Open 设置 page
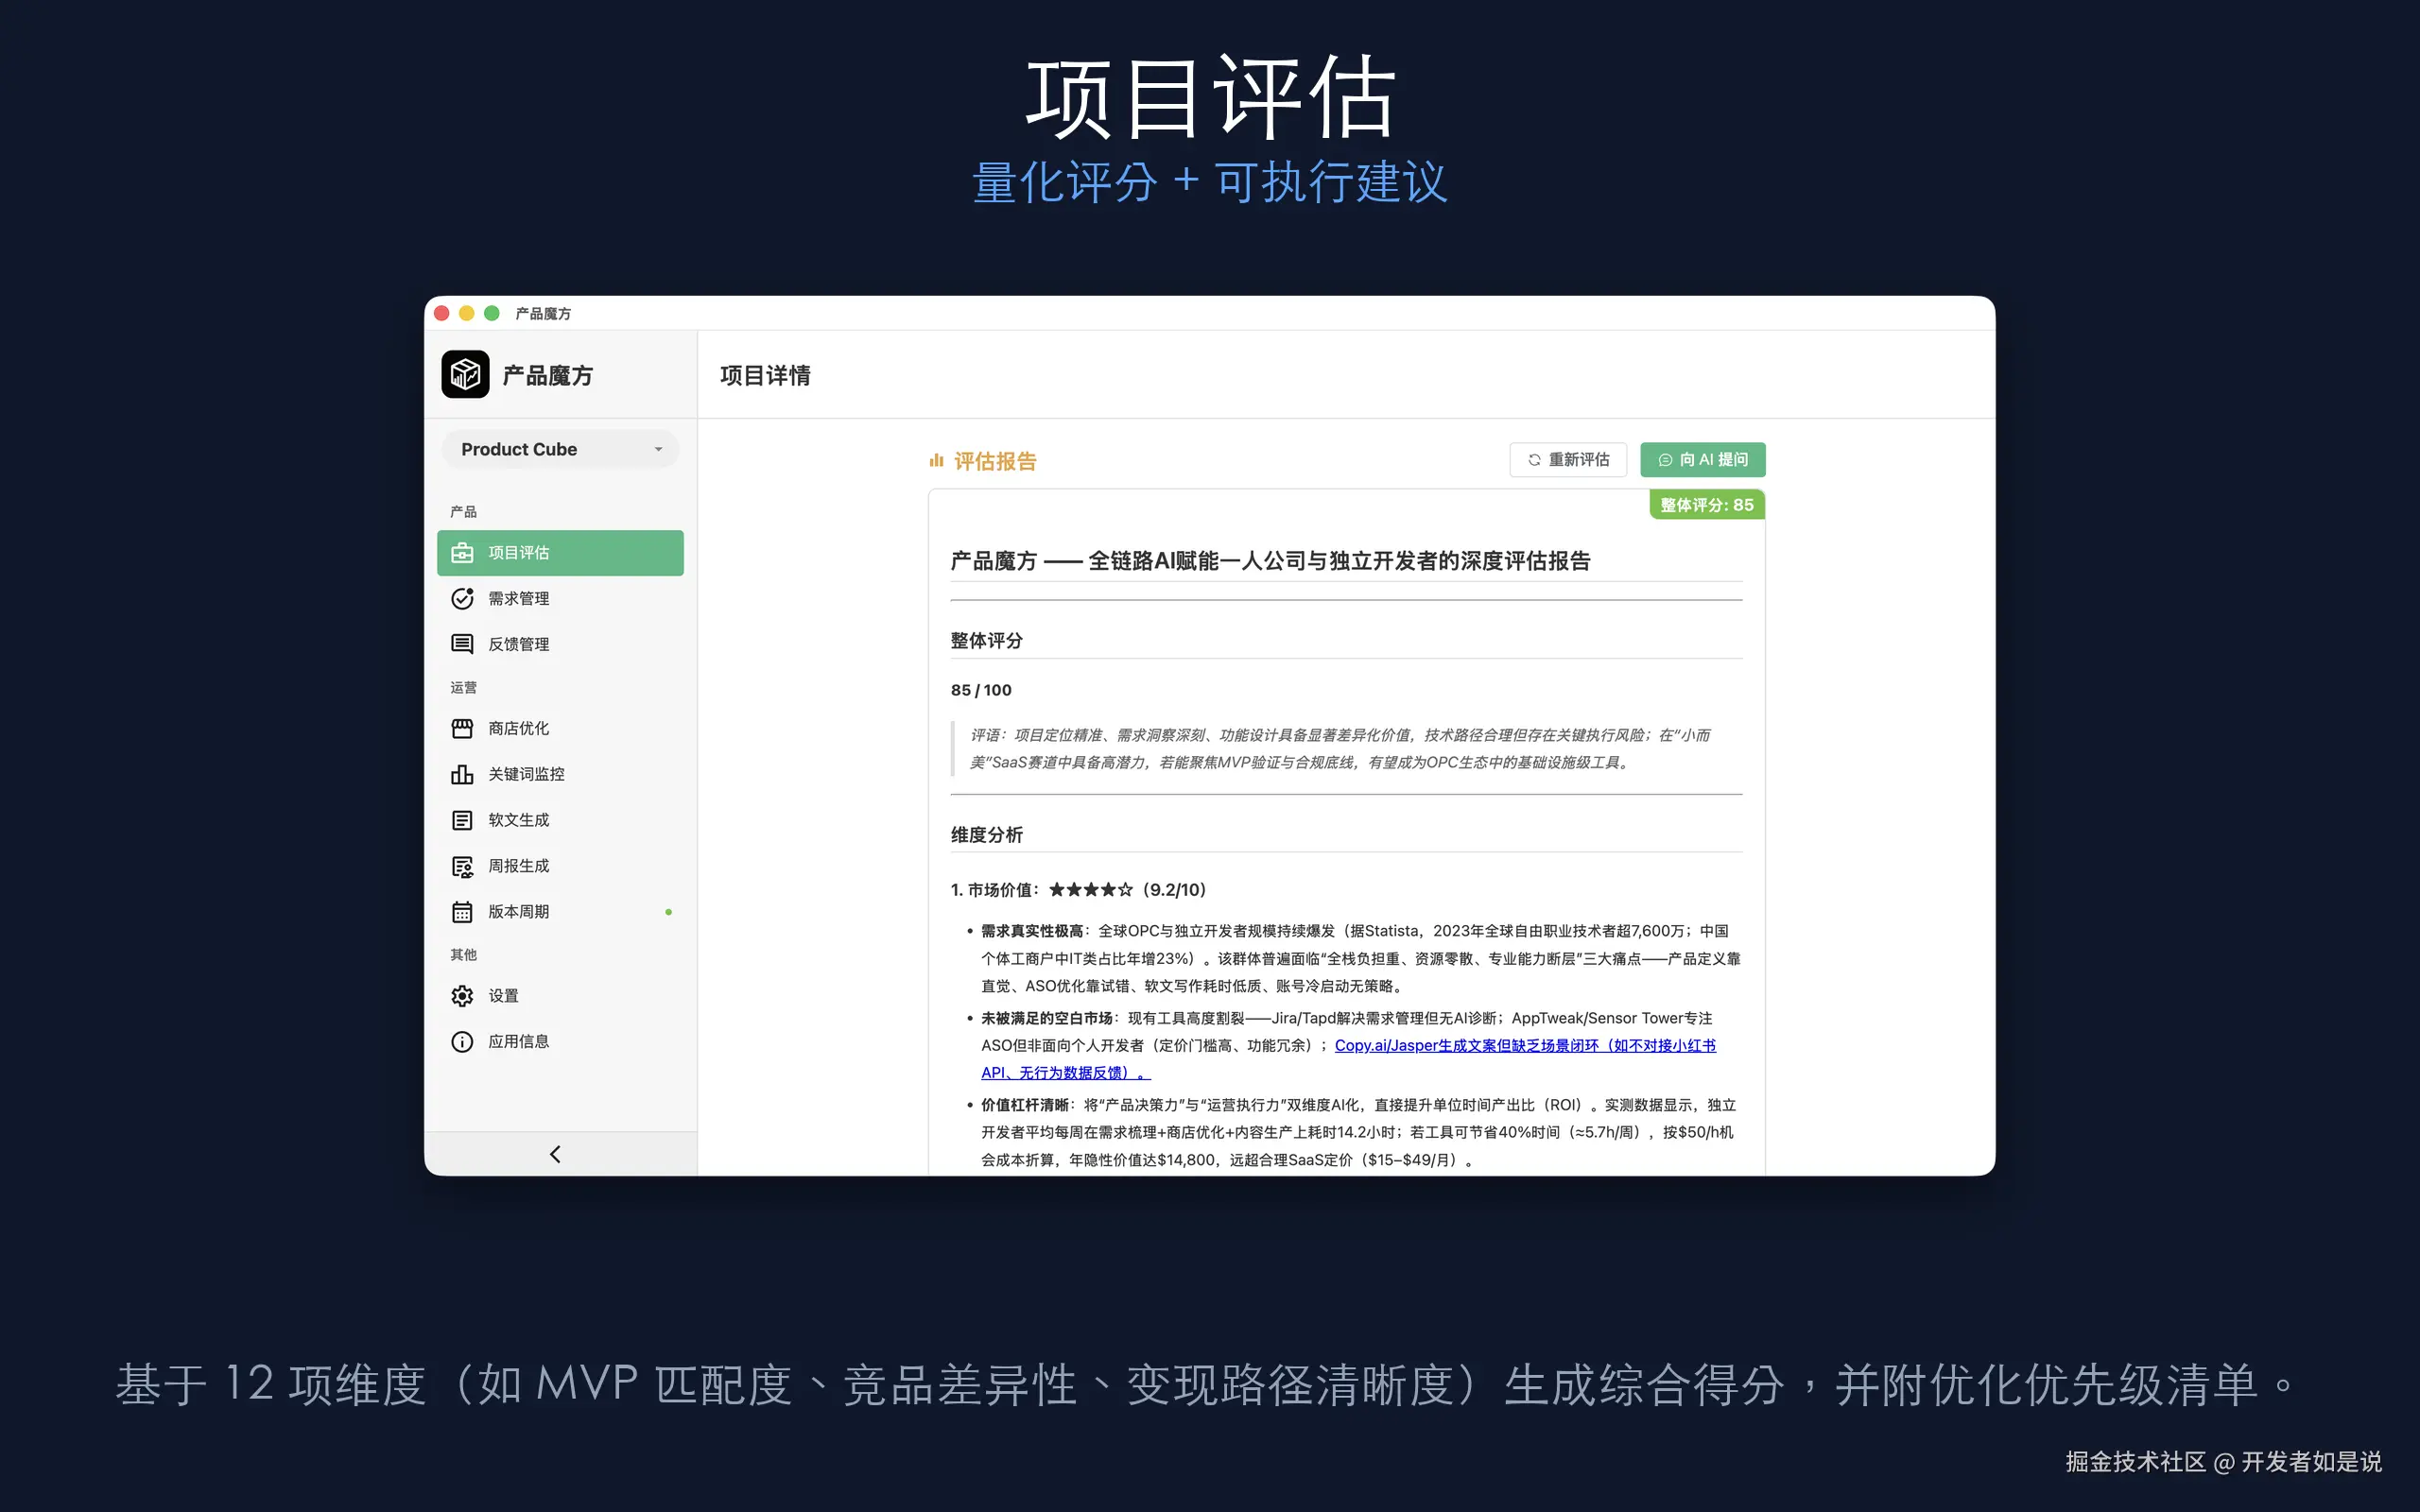The height and width of the screenshot is (1512, 2420). tap(560, 996)
